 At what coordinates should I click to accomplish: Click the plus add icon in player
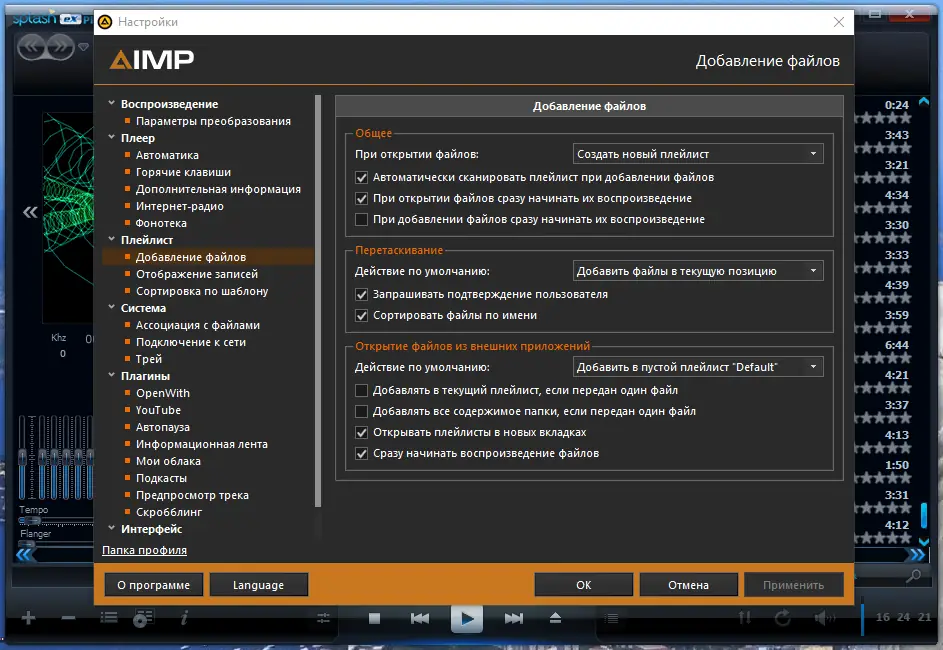28,618
